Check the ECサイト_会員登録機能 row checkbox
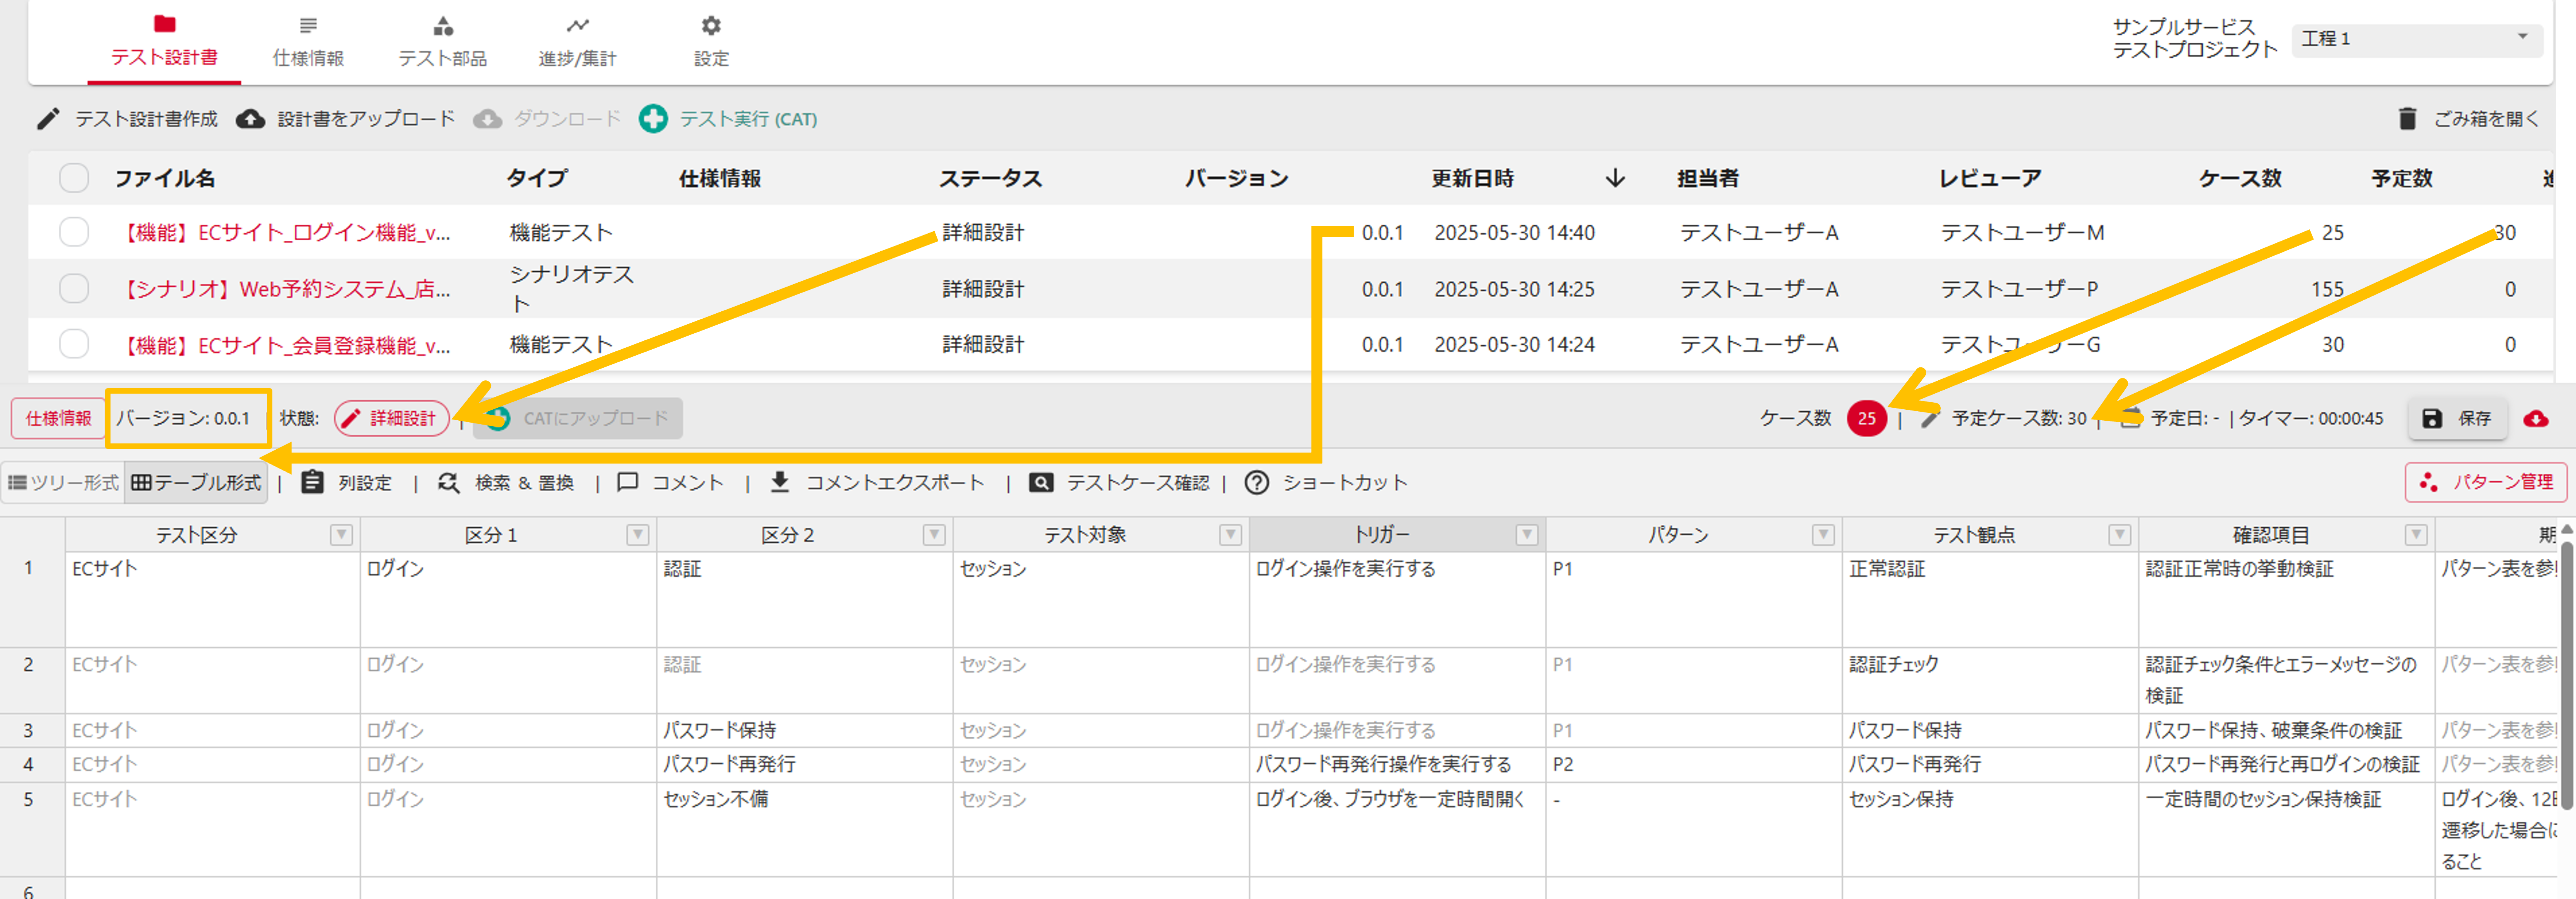Viewport: 2576px width, 899px height. 74,344
